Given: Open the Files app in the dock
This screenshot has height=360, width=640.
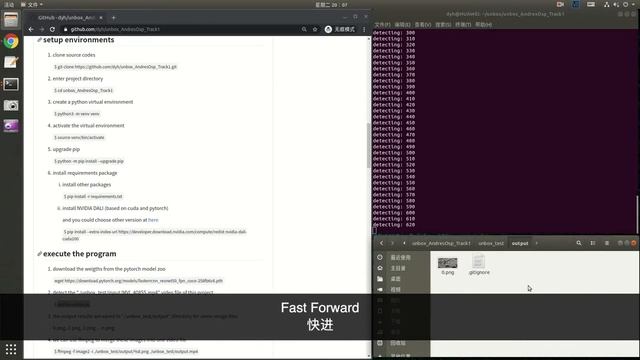Looking at the screenshot, I should click(x=11, y=20).
